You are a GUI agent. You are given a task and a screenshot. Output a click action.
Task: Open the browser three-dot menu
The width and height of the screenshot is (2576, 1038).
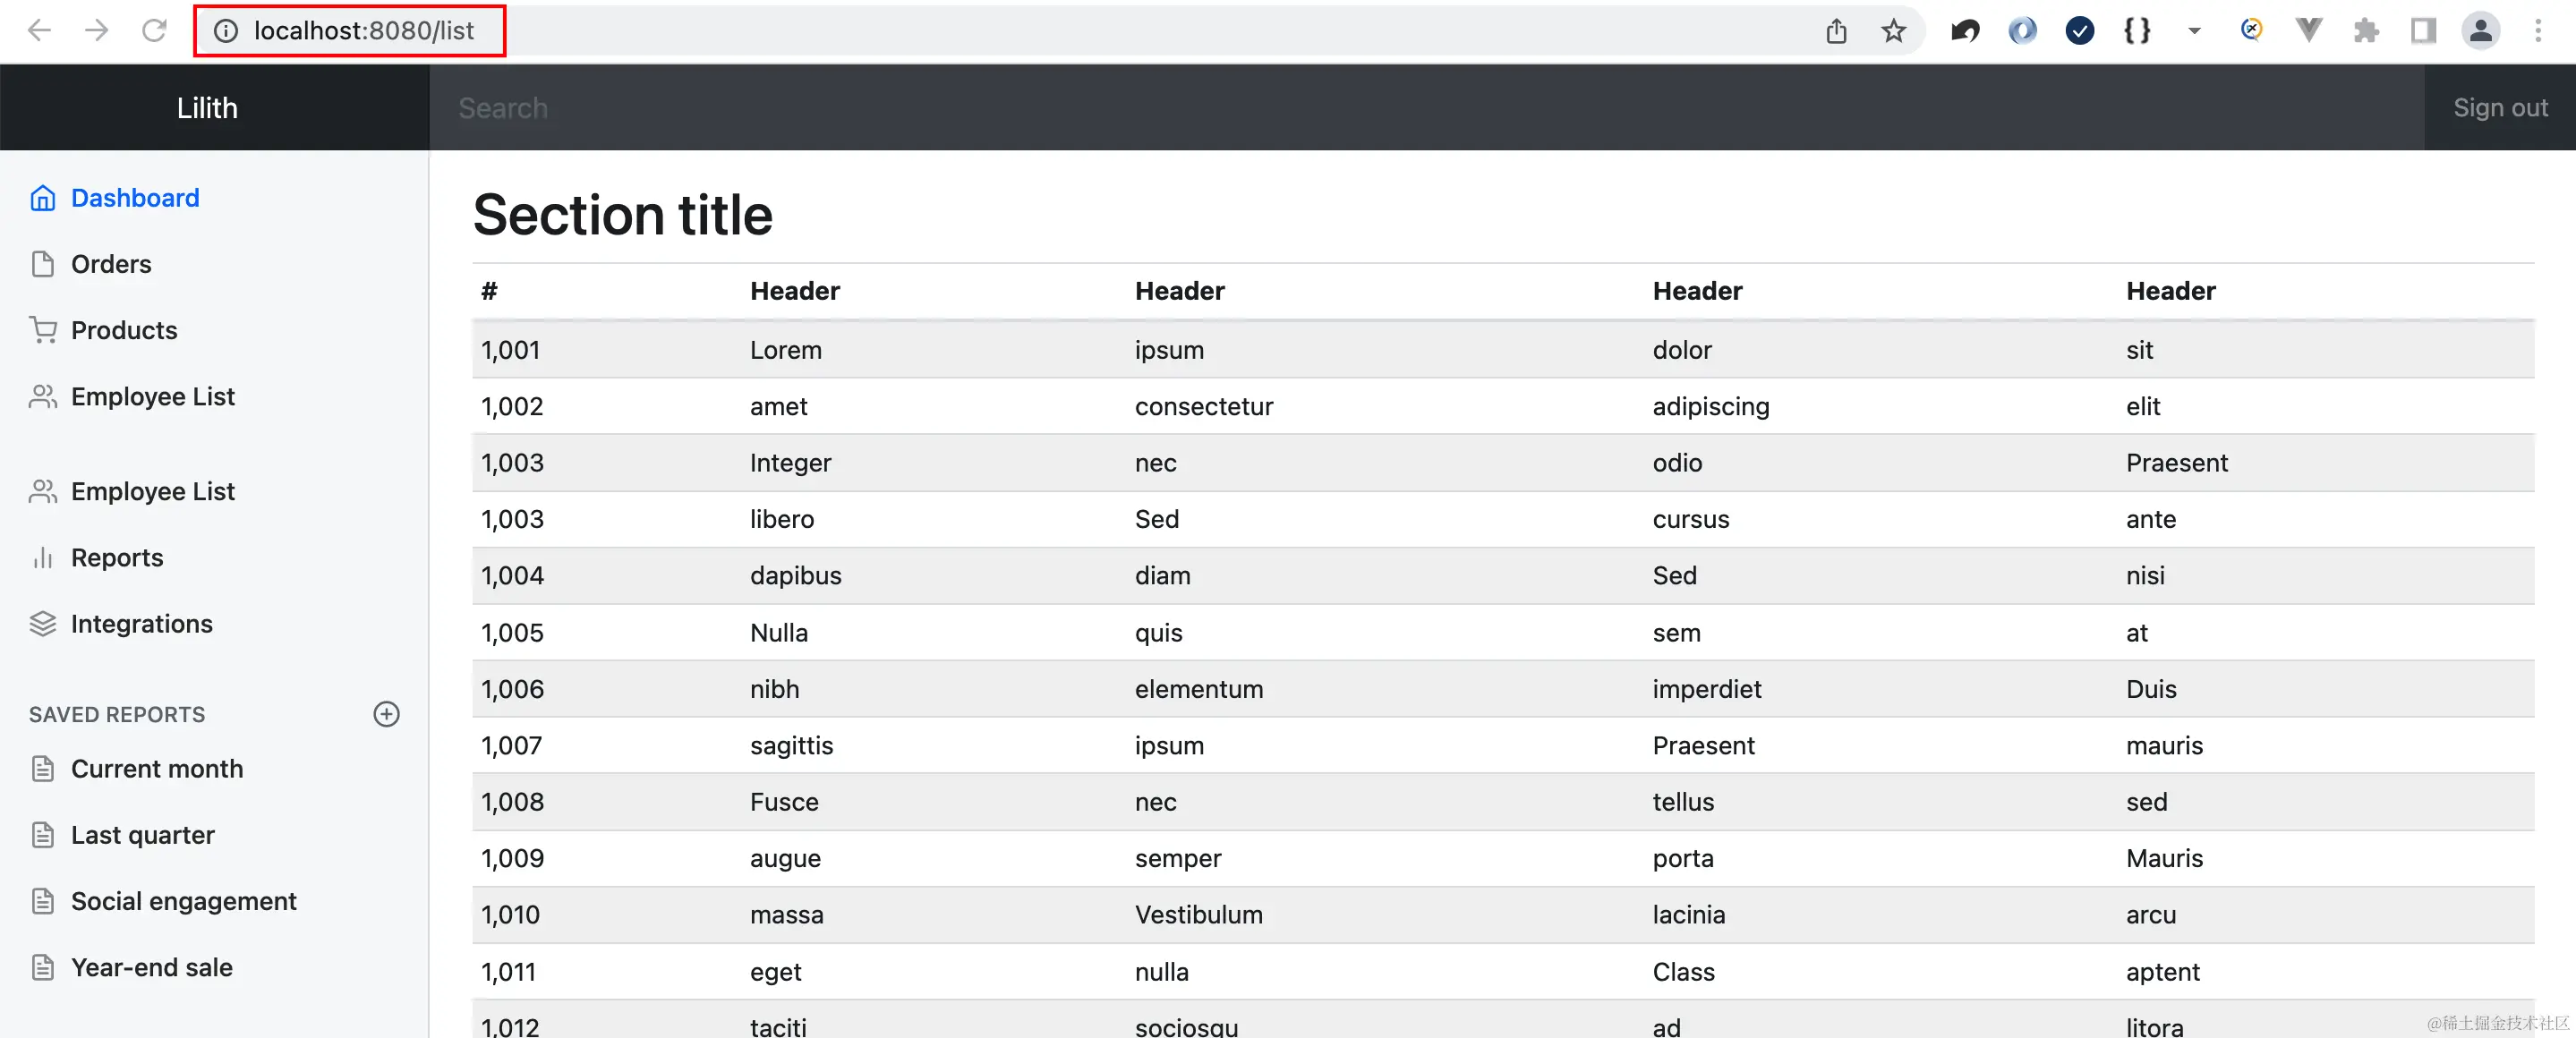pos(2538,31)
